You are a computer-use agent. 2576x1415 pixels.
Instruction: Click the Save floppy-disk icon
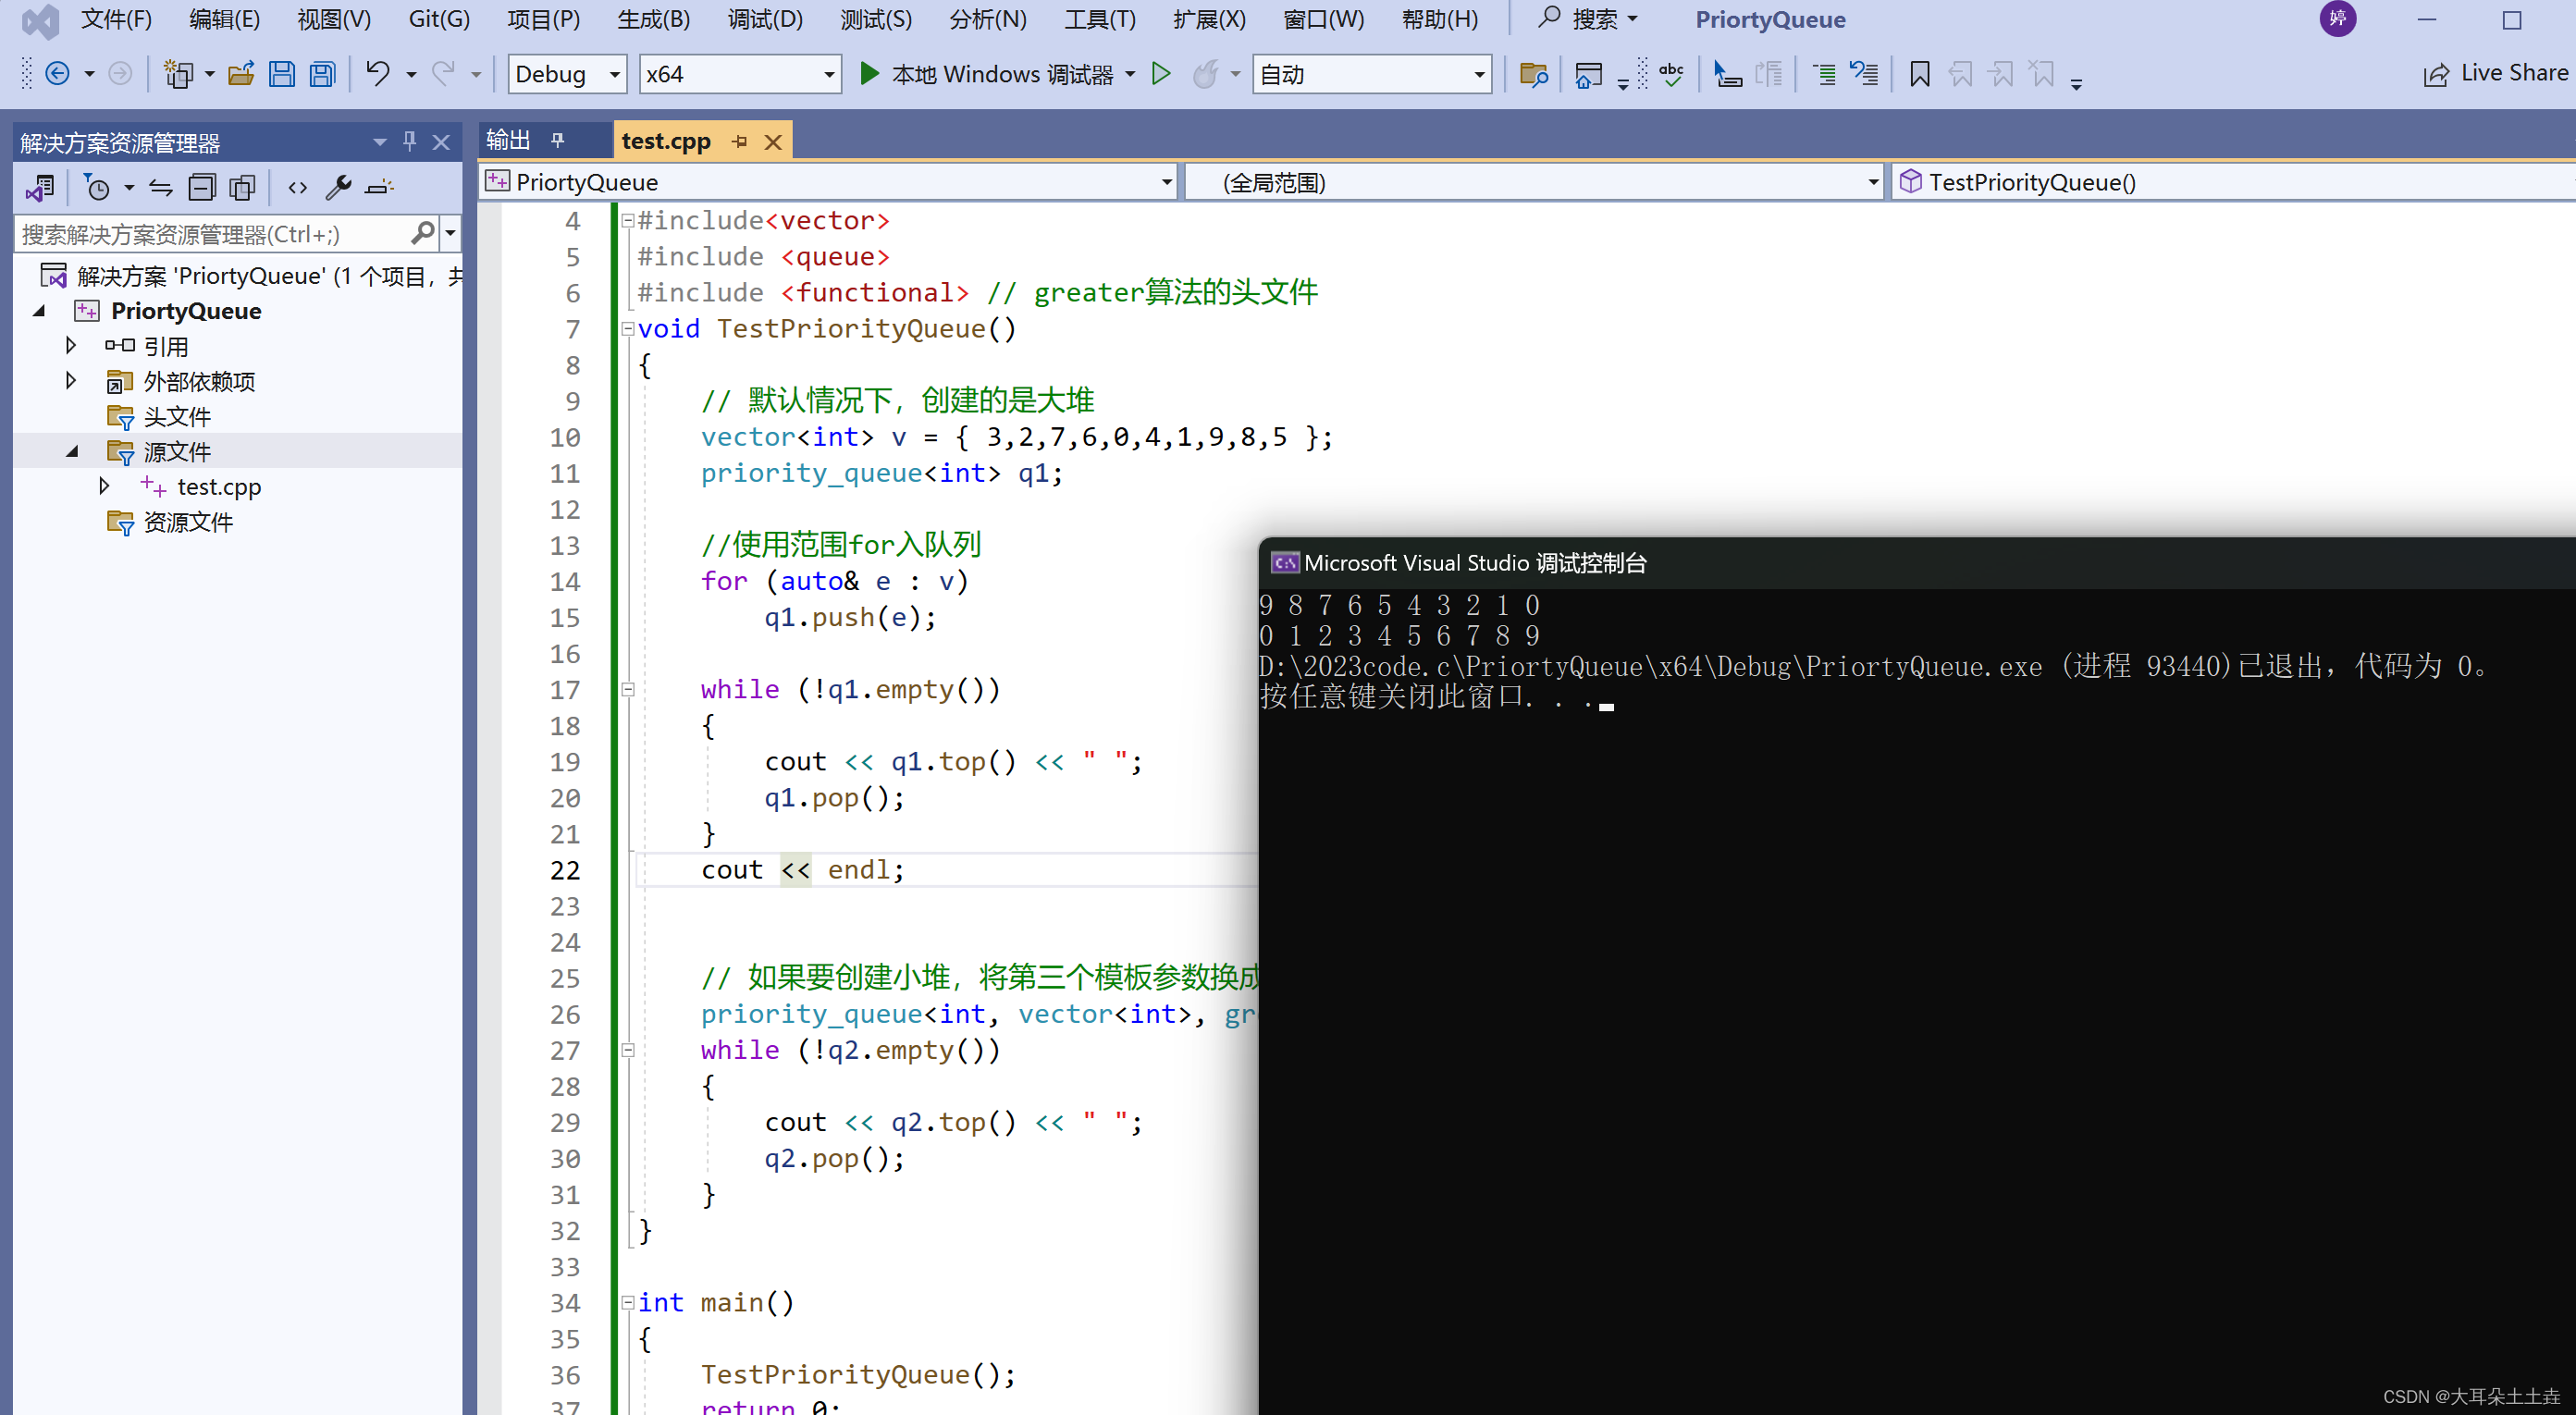[282, 74]
